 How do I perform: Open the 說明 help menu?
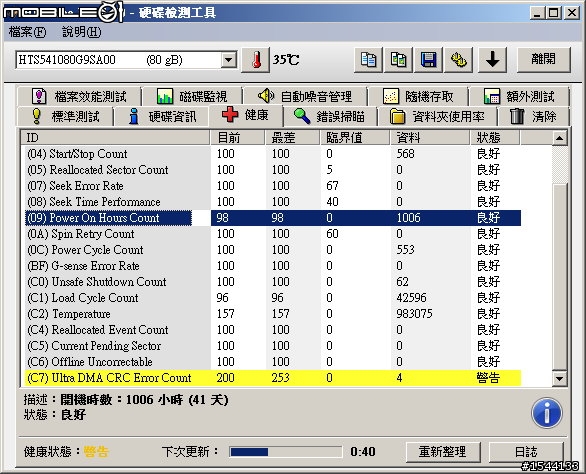81,32
